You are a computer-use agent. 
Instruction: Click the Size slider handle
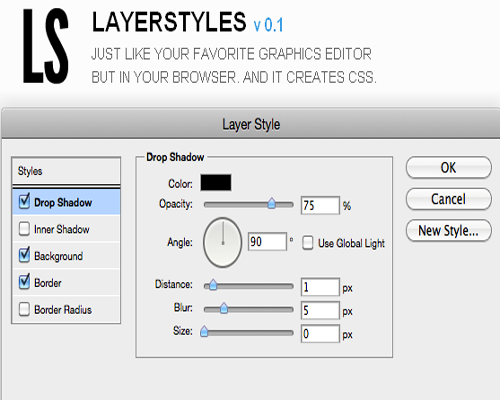(x=204, y=331)
